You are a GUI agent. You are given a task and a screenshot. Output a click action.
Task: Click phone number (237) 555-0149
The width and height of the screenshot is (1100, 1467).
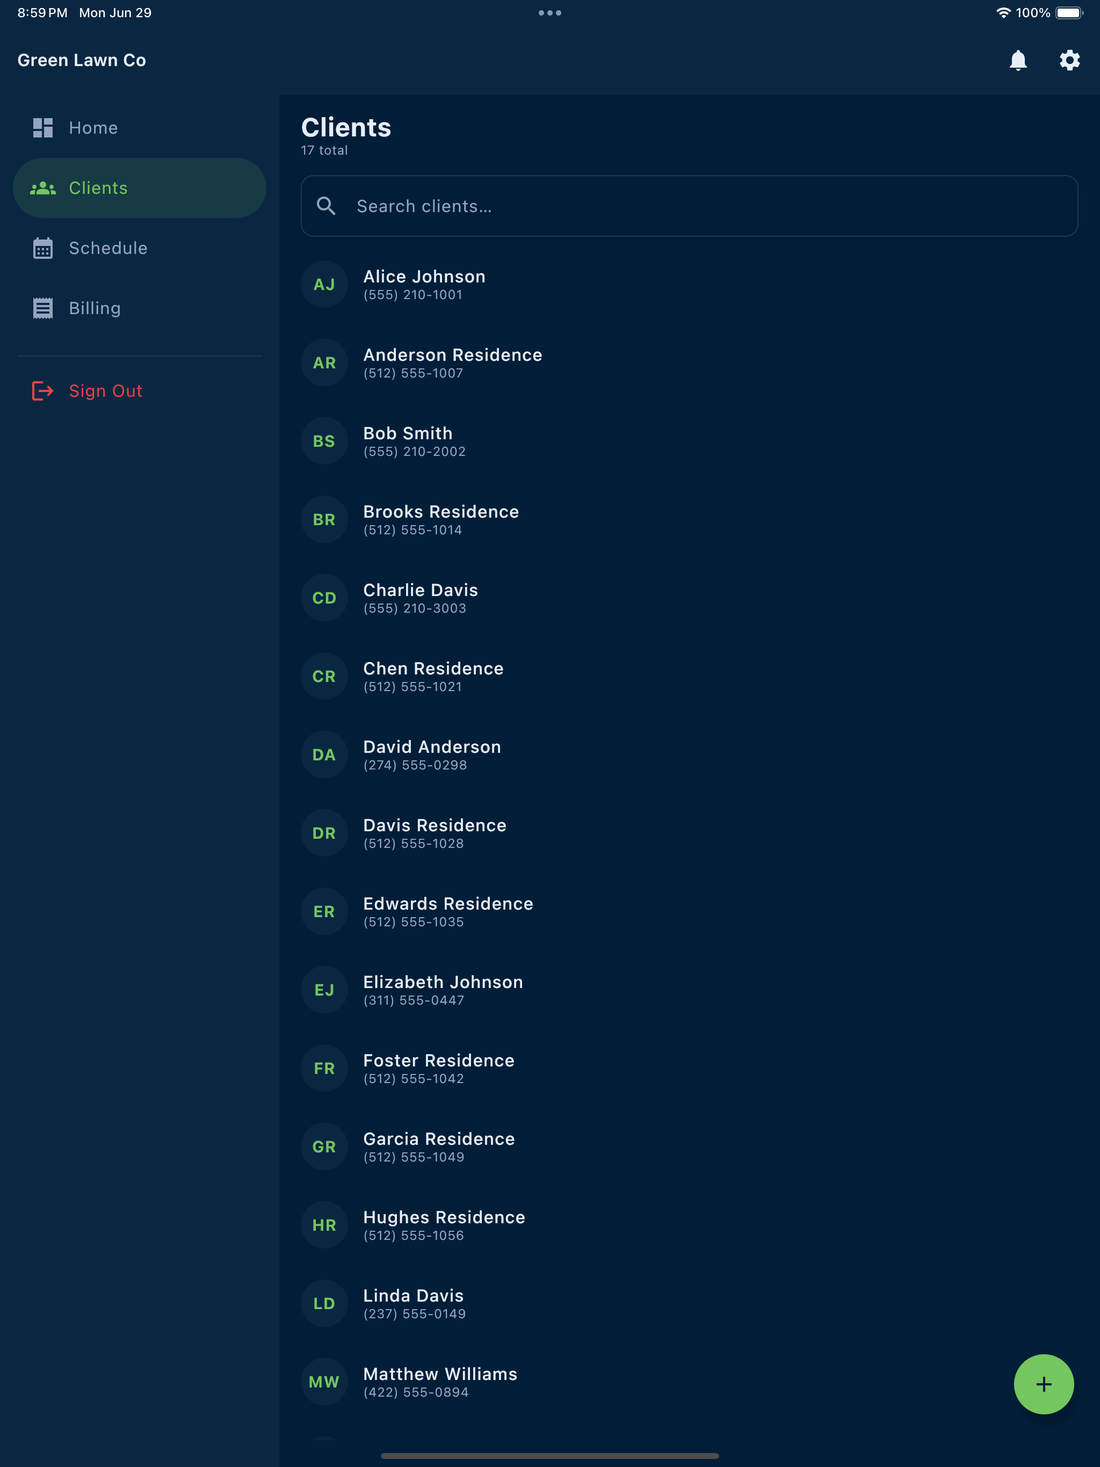tap(415, 1314)
